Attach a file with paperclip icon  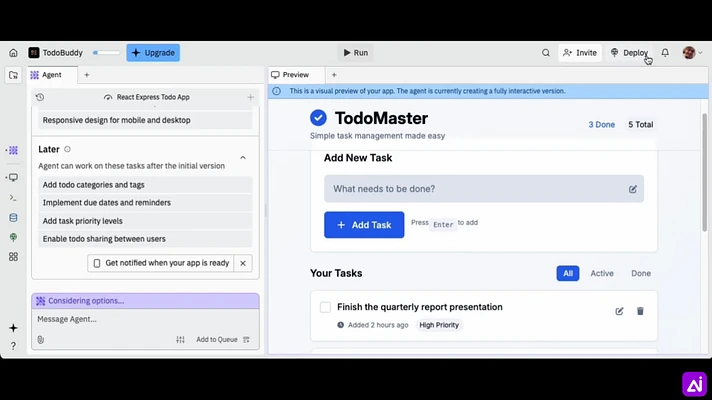coord(40,340)
